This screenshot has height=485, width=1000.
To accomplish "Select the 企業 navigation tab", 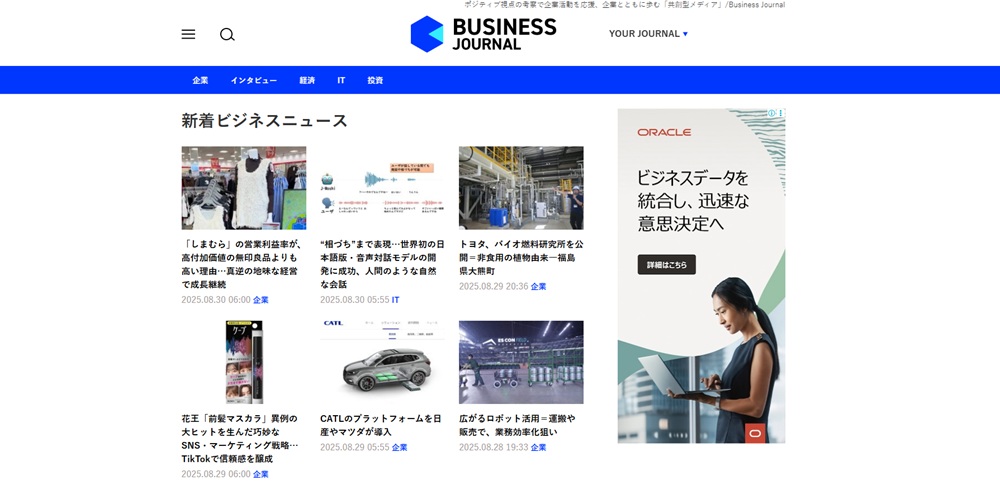I will coord(200,80).
